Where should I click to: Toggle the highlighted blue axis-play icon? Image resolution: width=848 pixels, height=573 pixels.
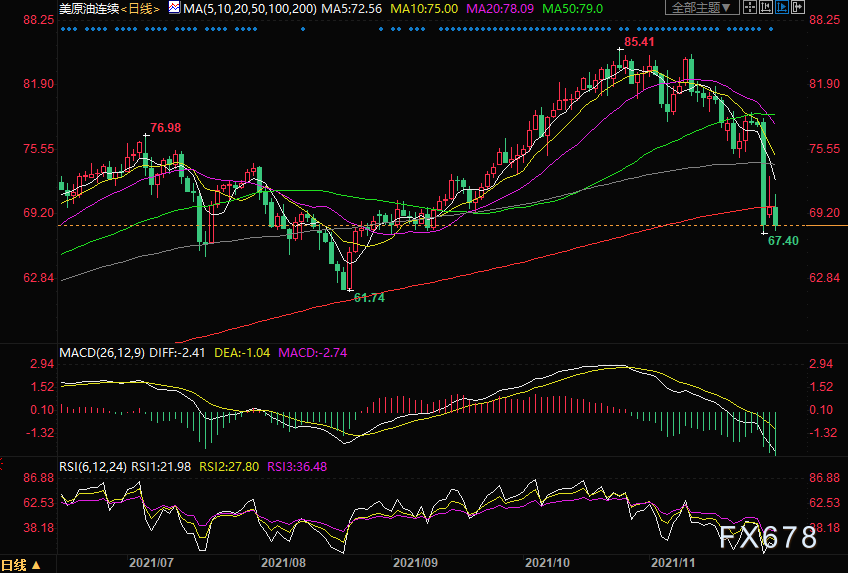pyautogui.click(x=782, y=7)
